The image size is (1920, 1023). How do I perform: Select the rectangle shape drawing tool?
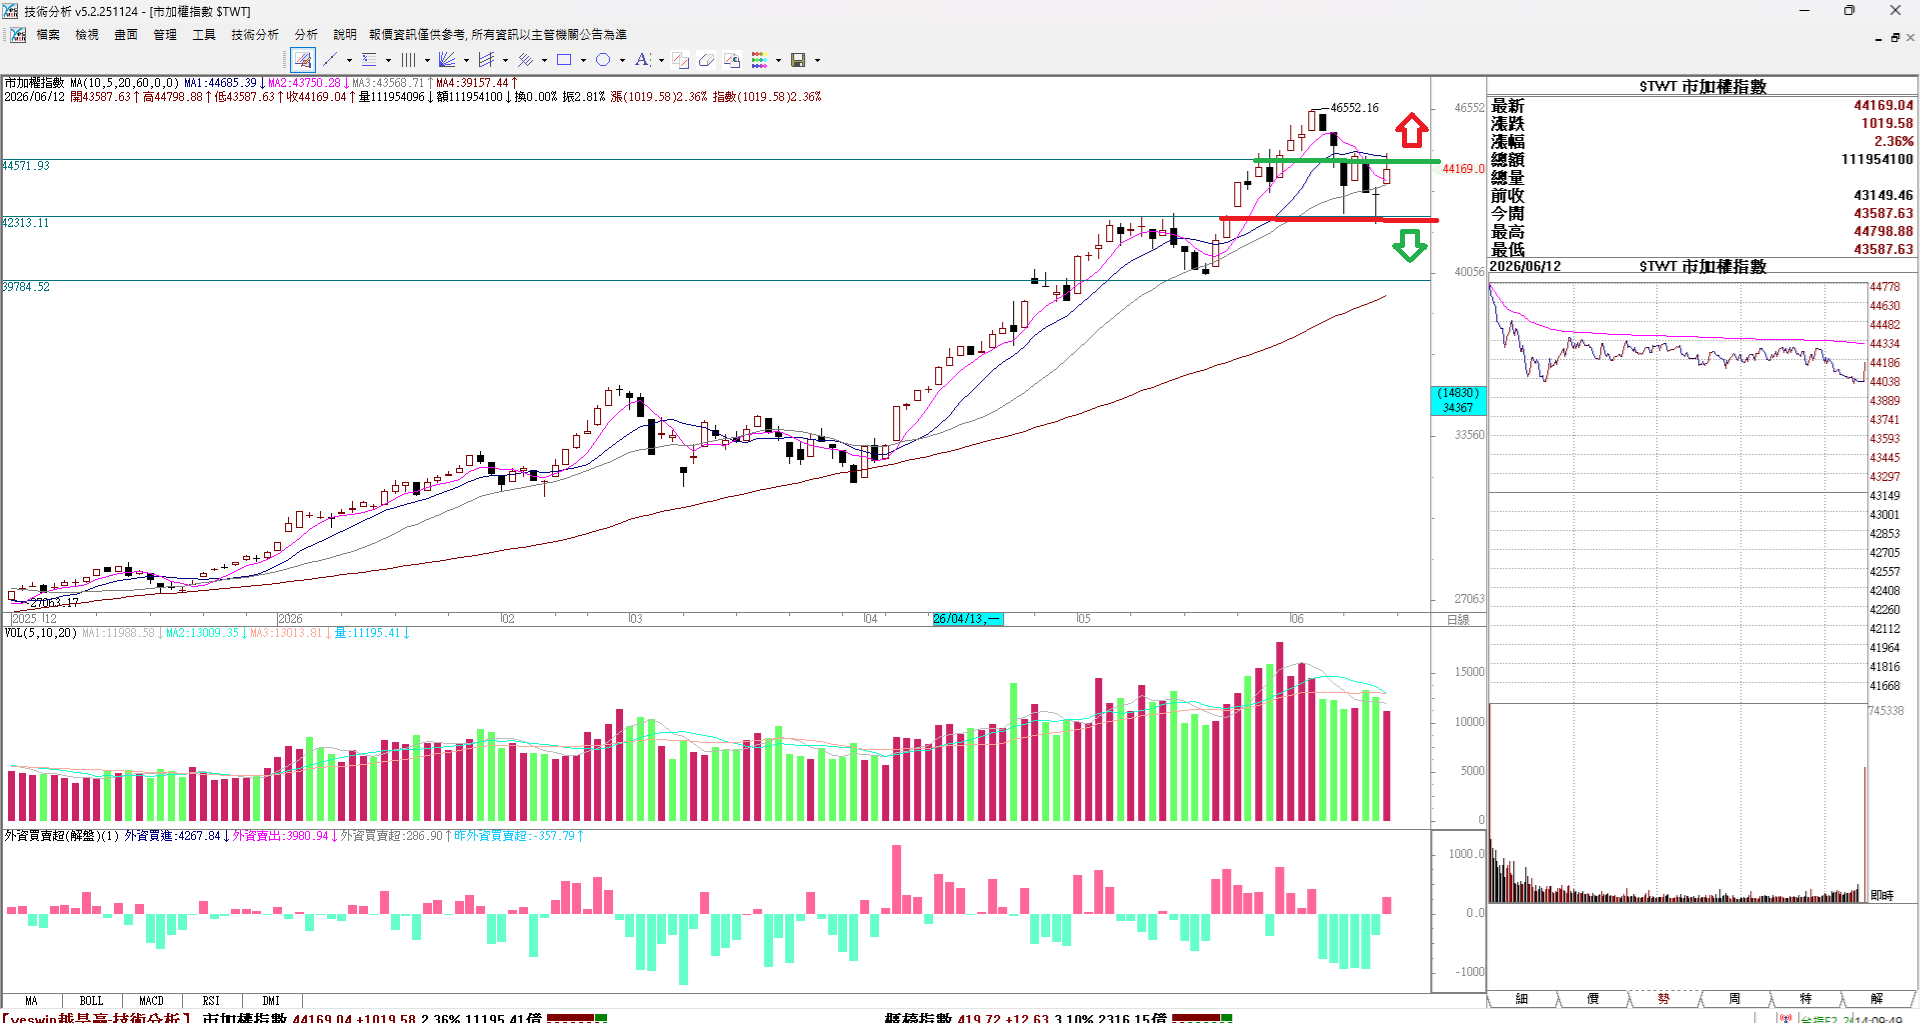(564, 60)
